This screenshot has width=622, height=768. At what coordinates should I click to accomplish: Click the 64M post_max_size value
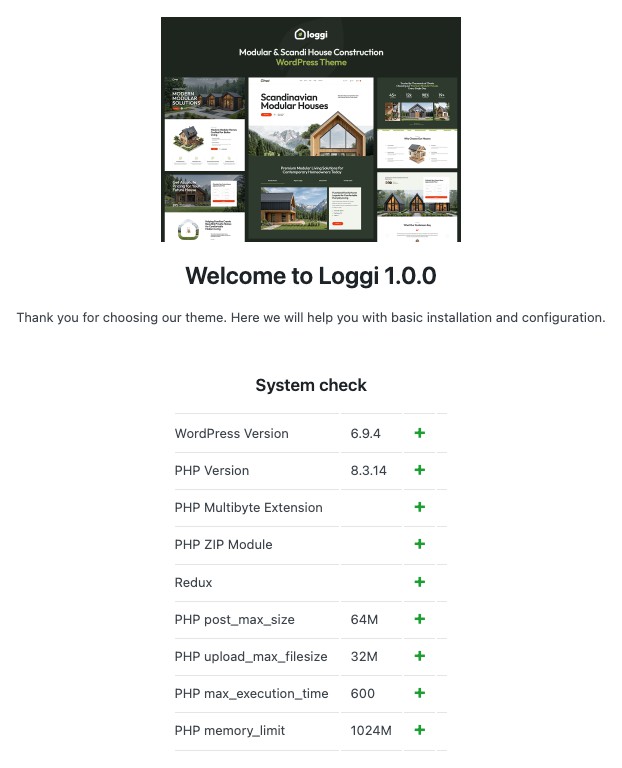tap(364, 620)
